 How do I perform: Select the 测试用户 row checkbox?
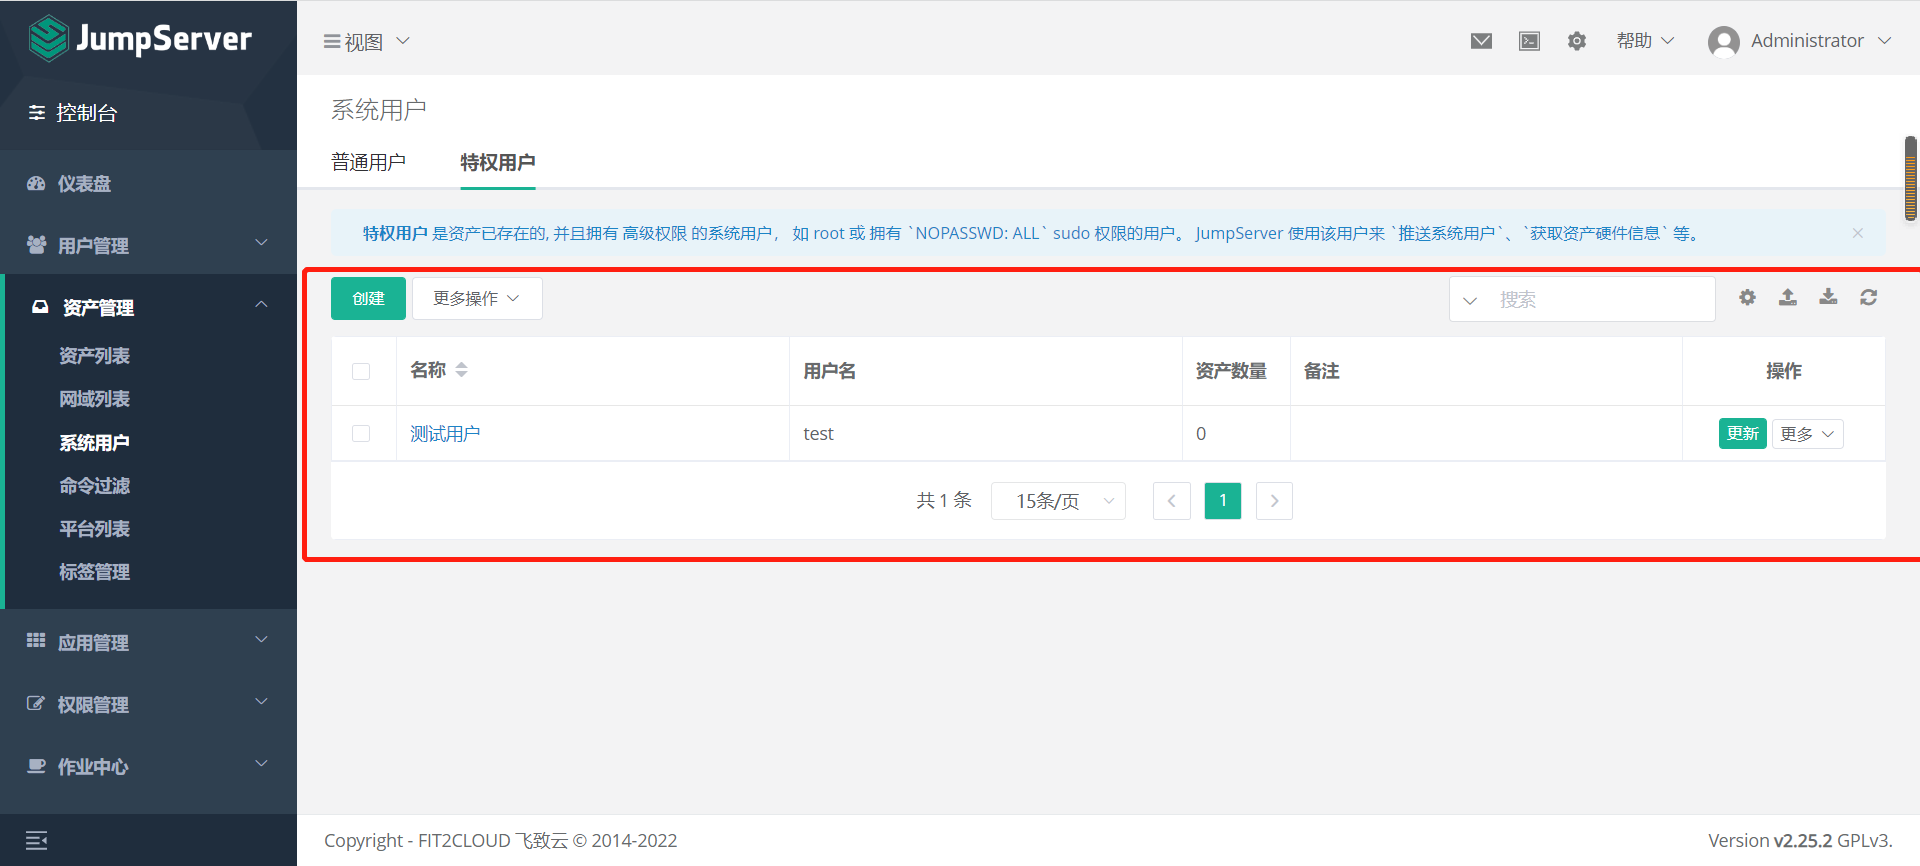point(361,433)
